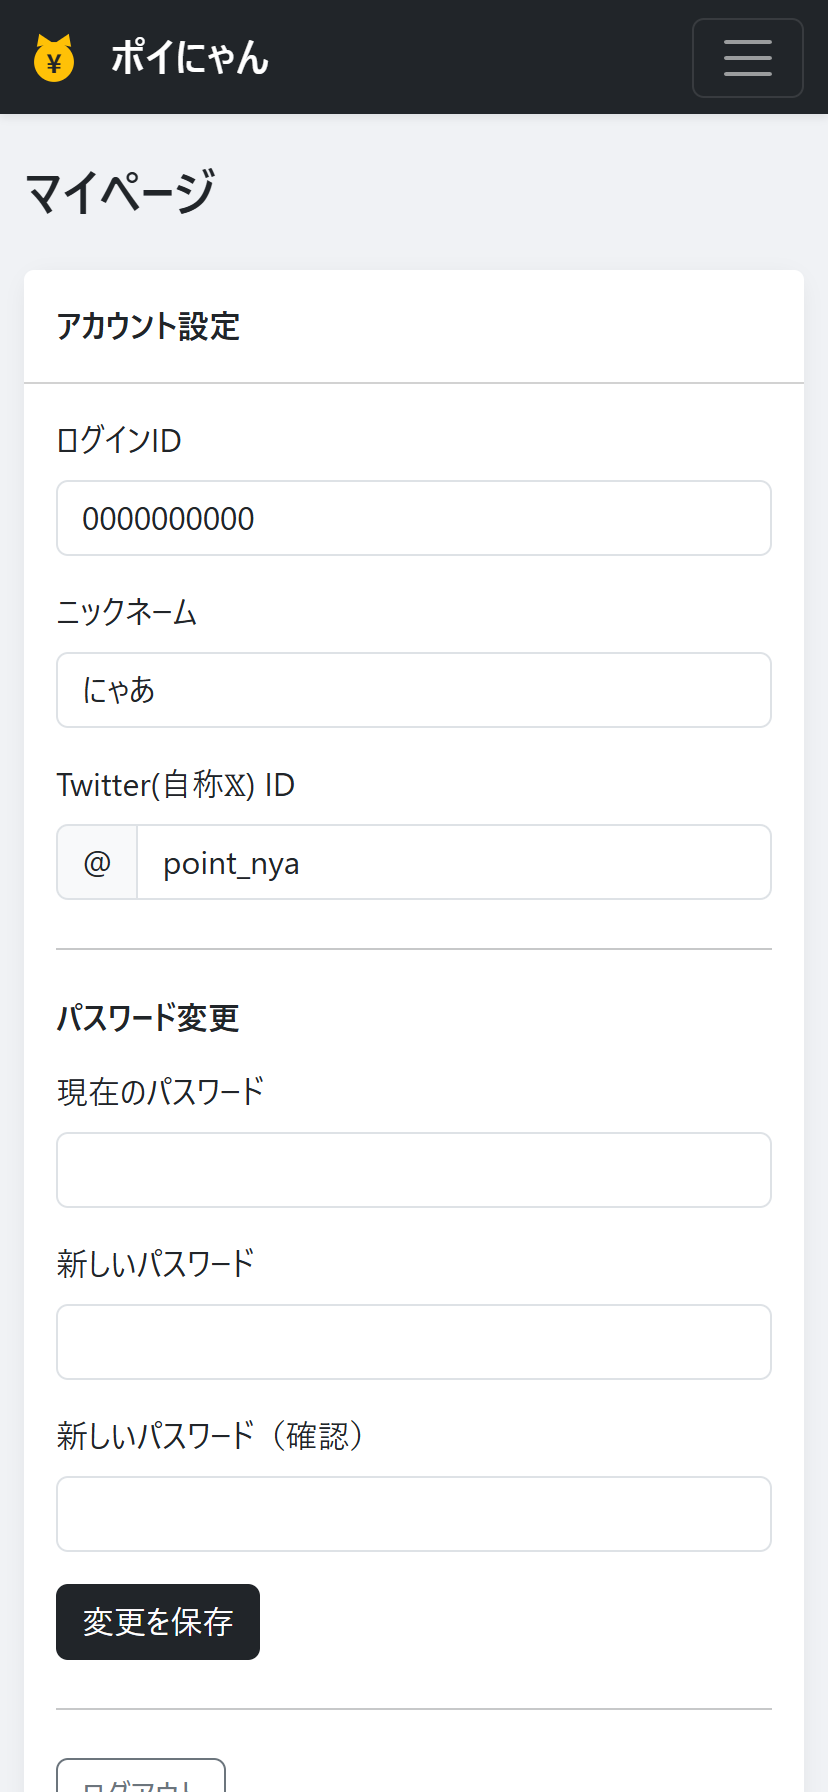This screenshot has width=828, height=1792.
Task: Click the Twitter ID field showing point_nya
Action: 454,862
